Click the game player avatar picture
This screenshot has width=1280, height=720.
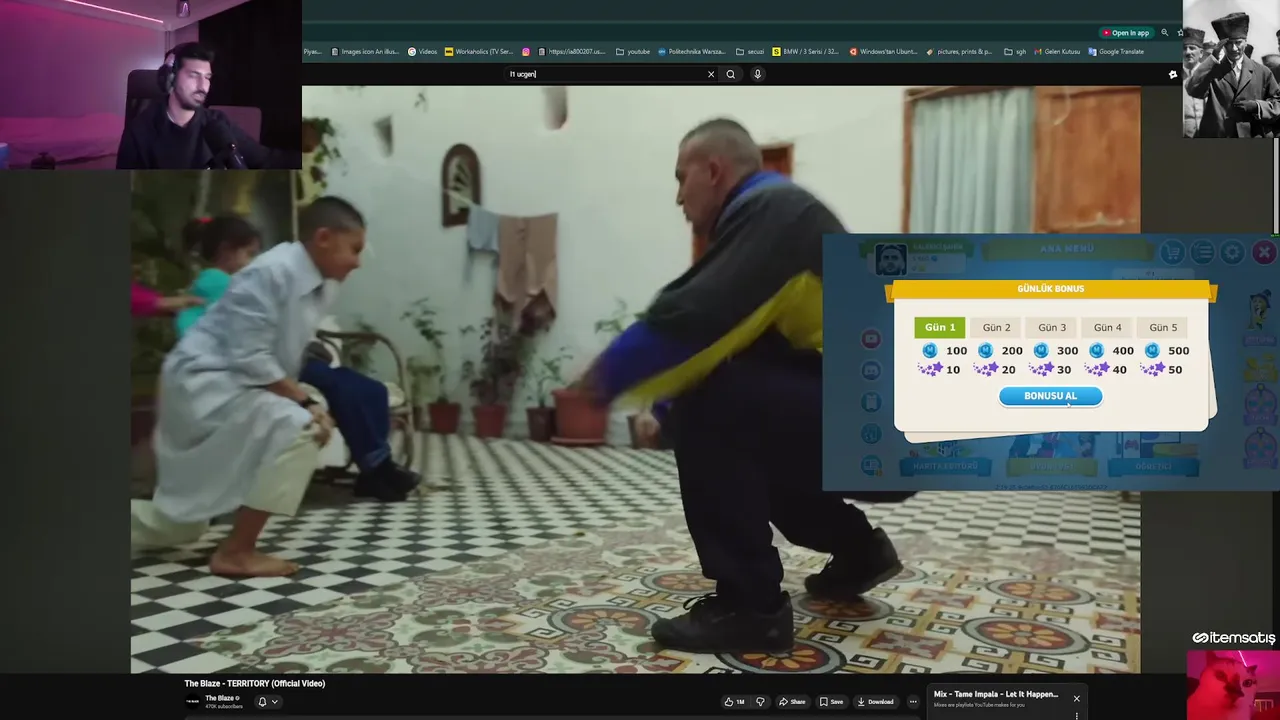(890, 259)
